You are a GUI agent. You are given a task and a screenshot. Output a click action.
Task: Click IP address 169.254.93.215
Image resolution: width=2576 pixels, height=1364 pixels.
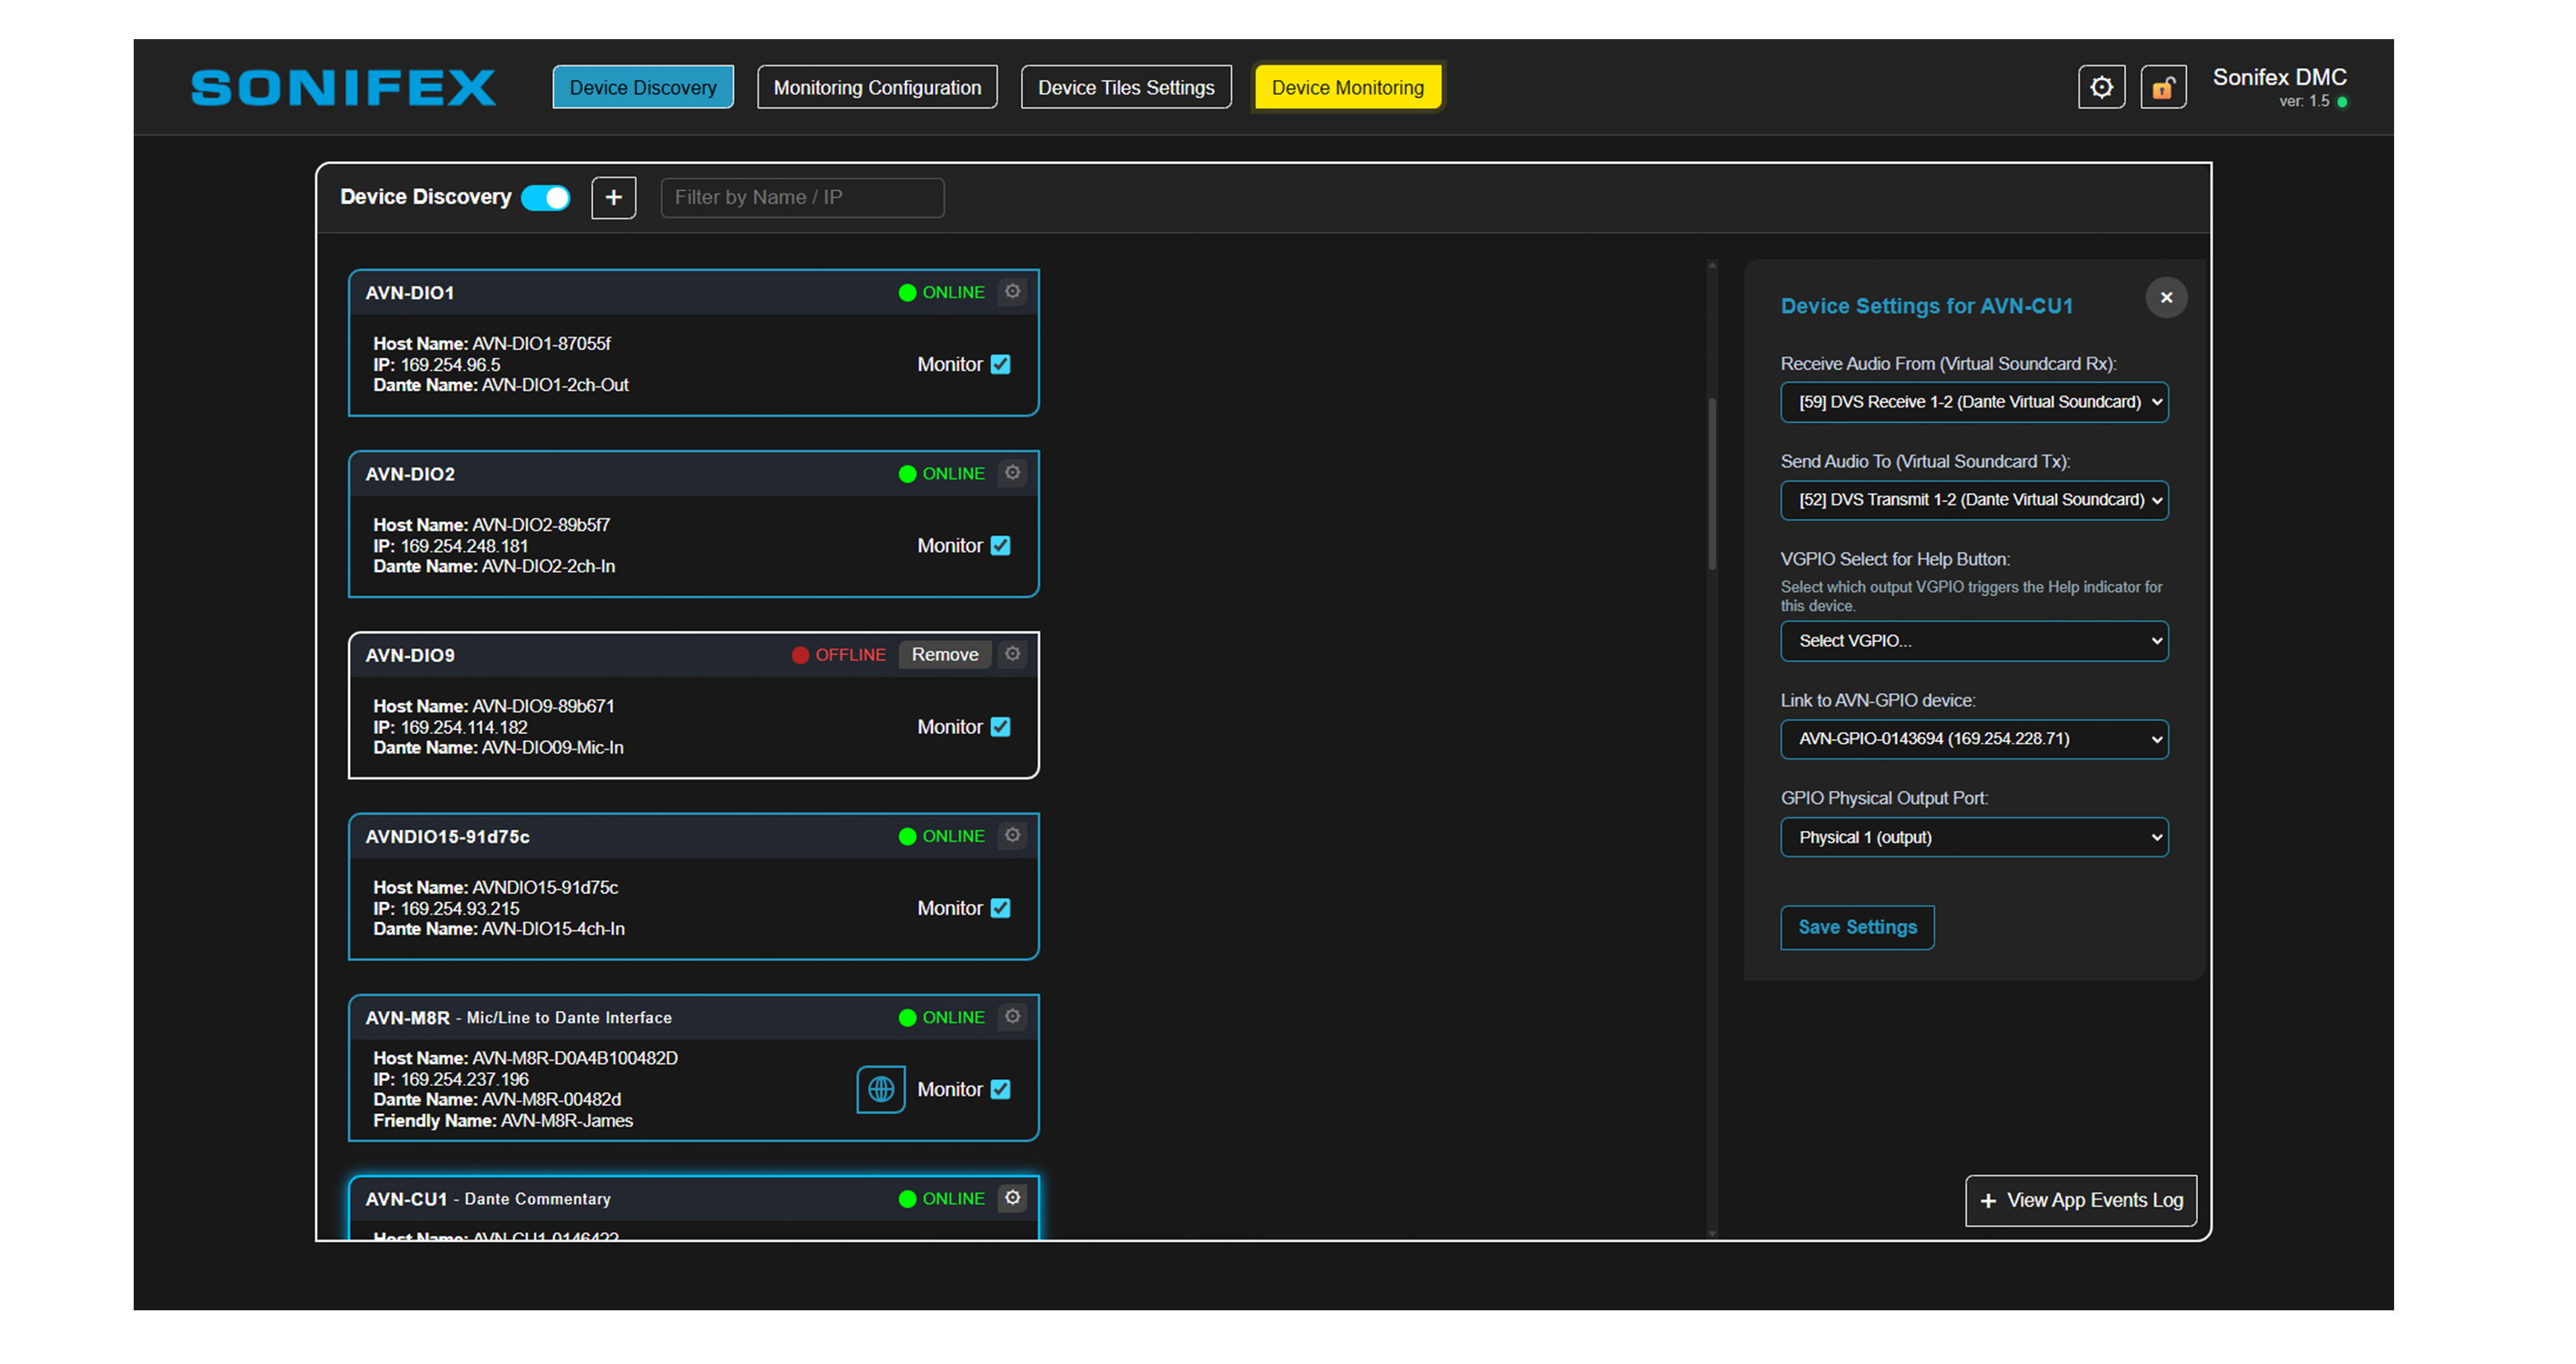tap(460, 908)
